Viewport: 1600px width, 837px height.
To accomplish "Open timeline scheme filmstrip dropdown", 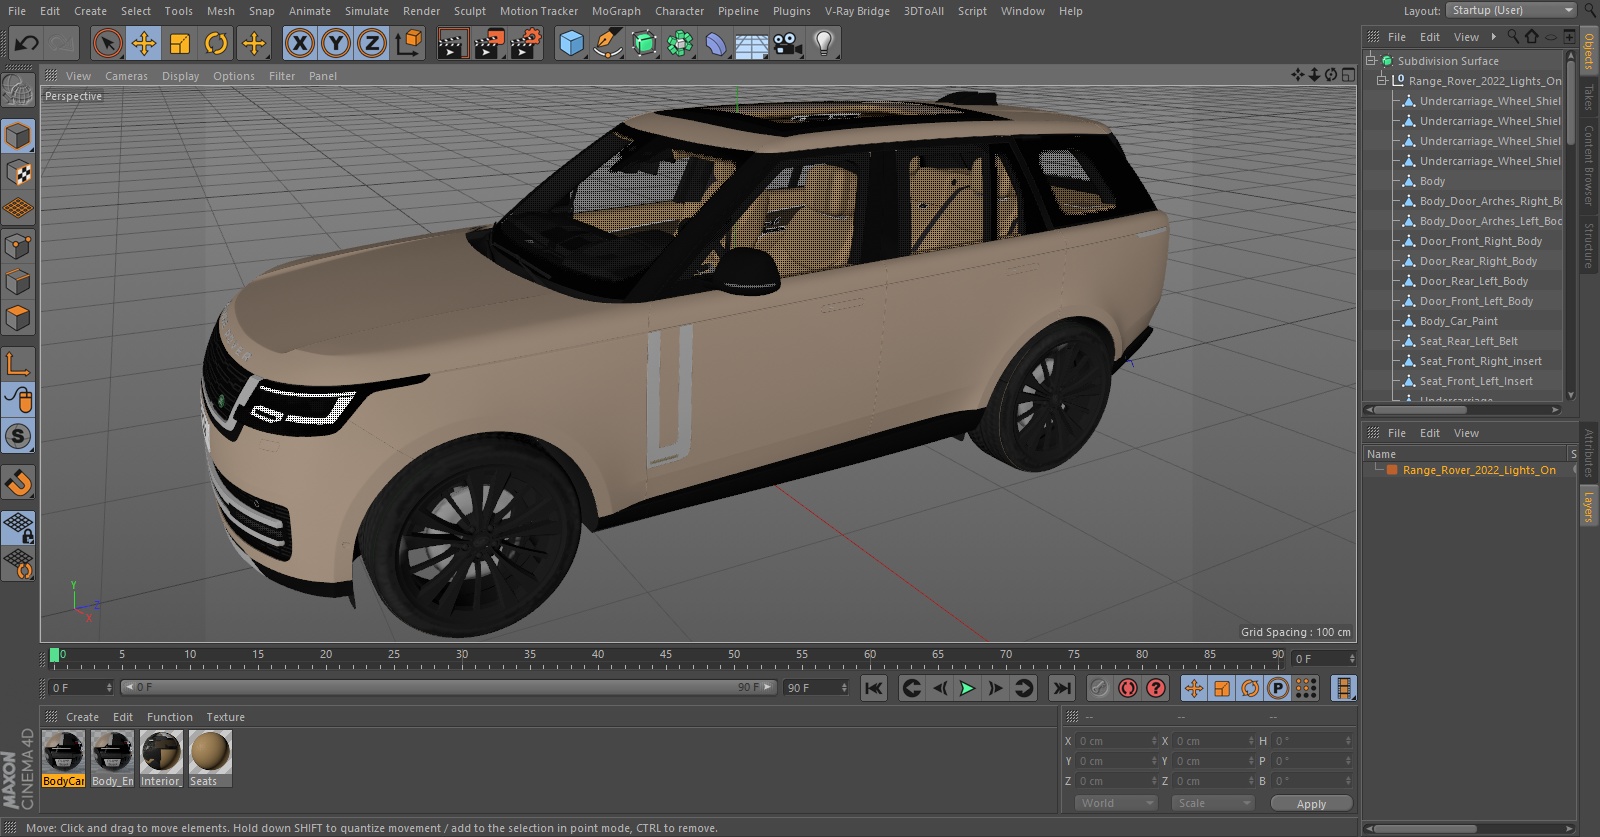I will pos(1343,688).
